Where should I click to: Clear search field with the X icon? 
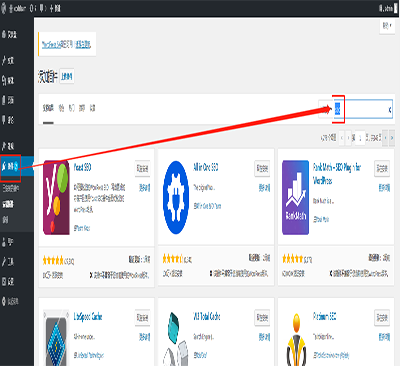pyautogui.click(x=390, y=110)
